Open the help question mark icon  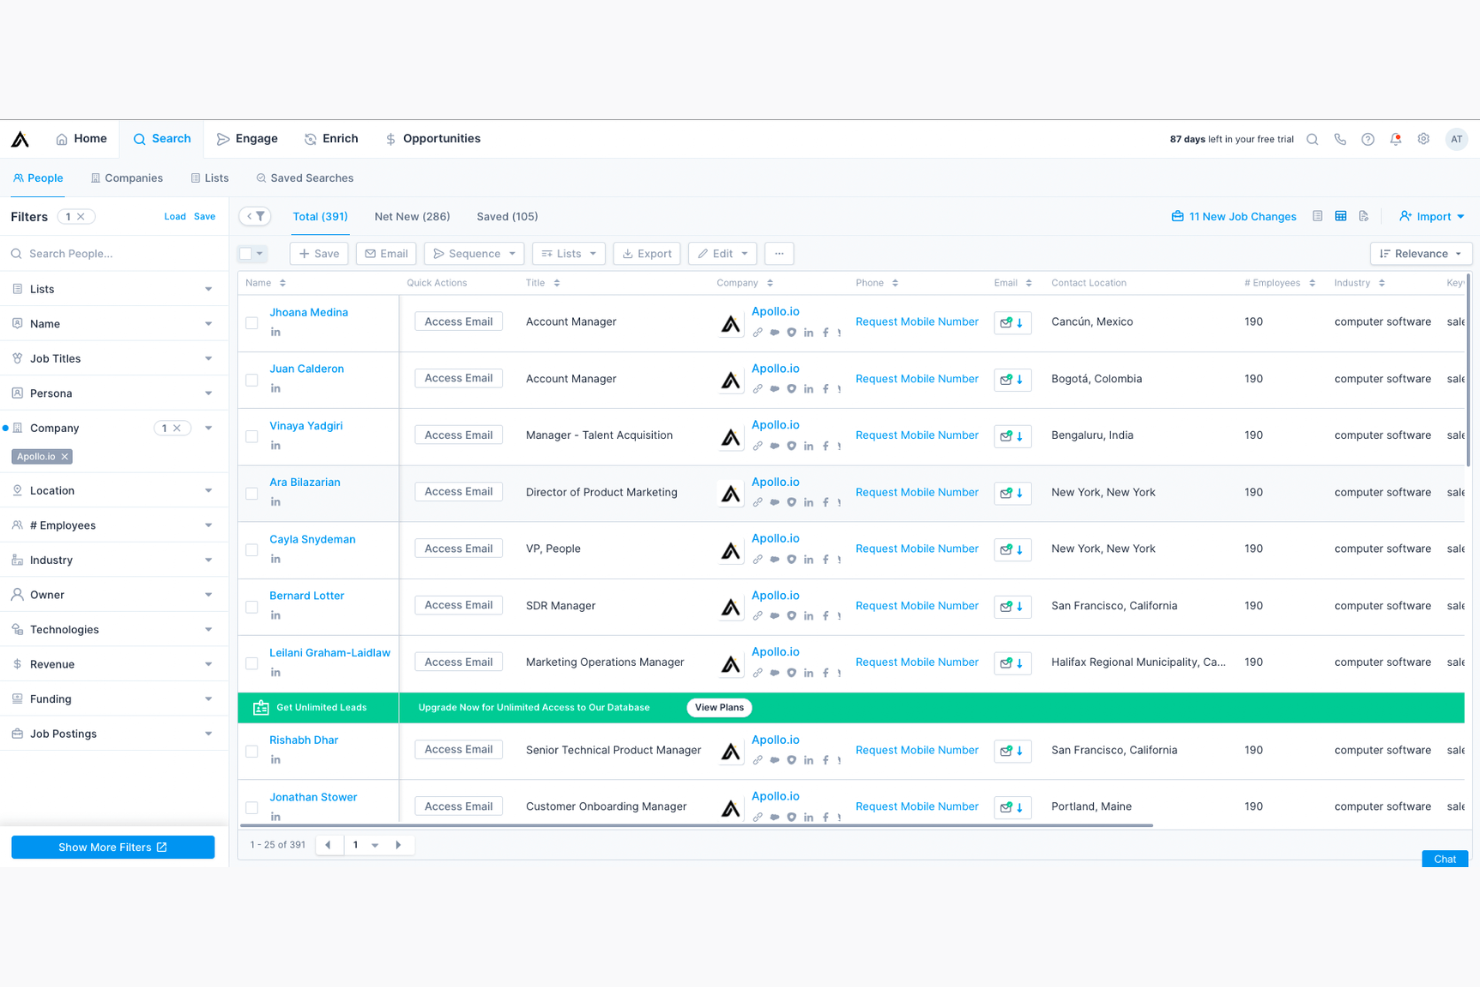pyautogui.click(x=1368, y=139)
